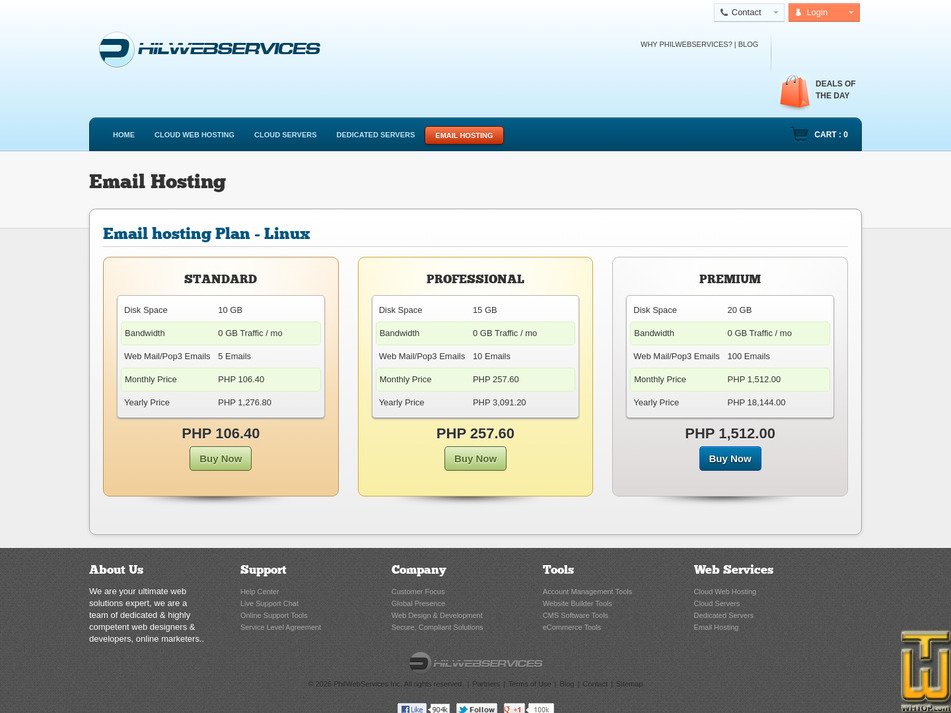951x713 pixels.
Task: Open Secure, Compliant Solutions footer link
Action: [x=437, y=628]
